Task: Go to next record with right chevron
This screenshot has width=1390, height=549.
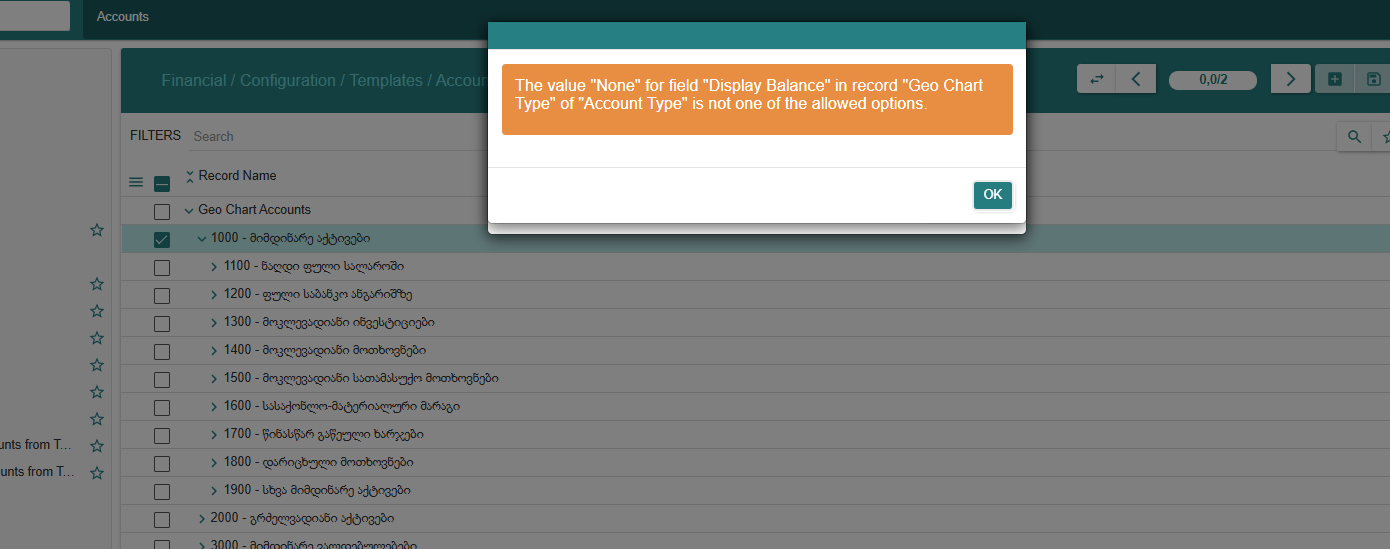Action: [x=1290, y=79]
